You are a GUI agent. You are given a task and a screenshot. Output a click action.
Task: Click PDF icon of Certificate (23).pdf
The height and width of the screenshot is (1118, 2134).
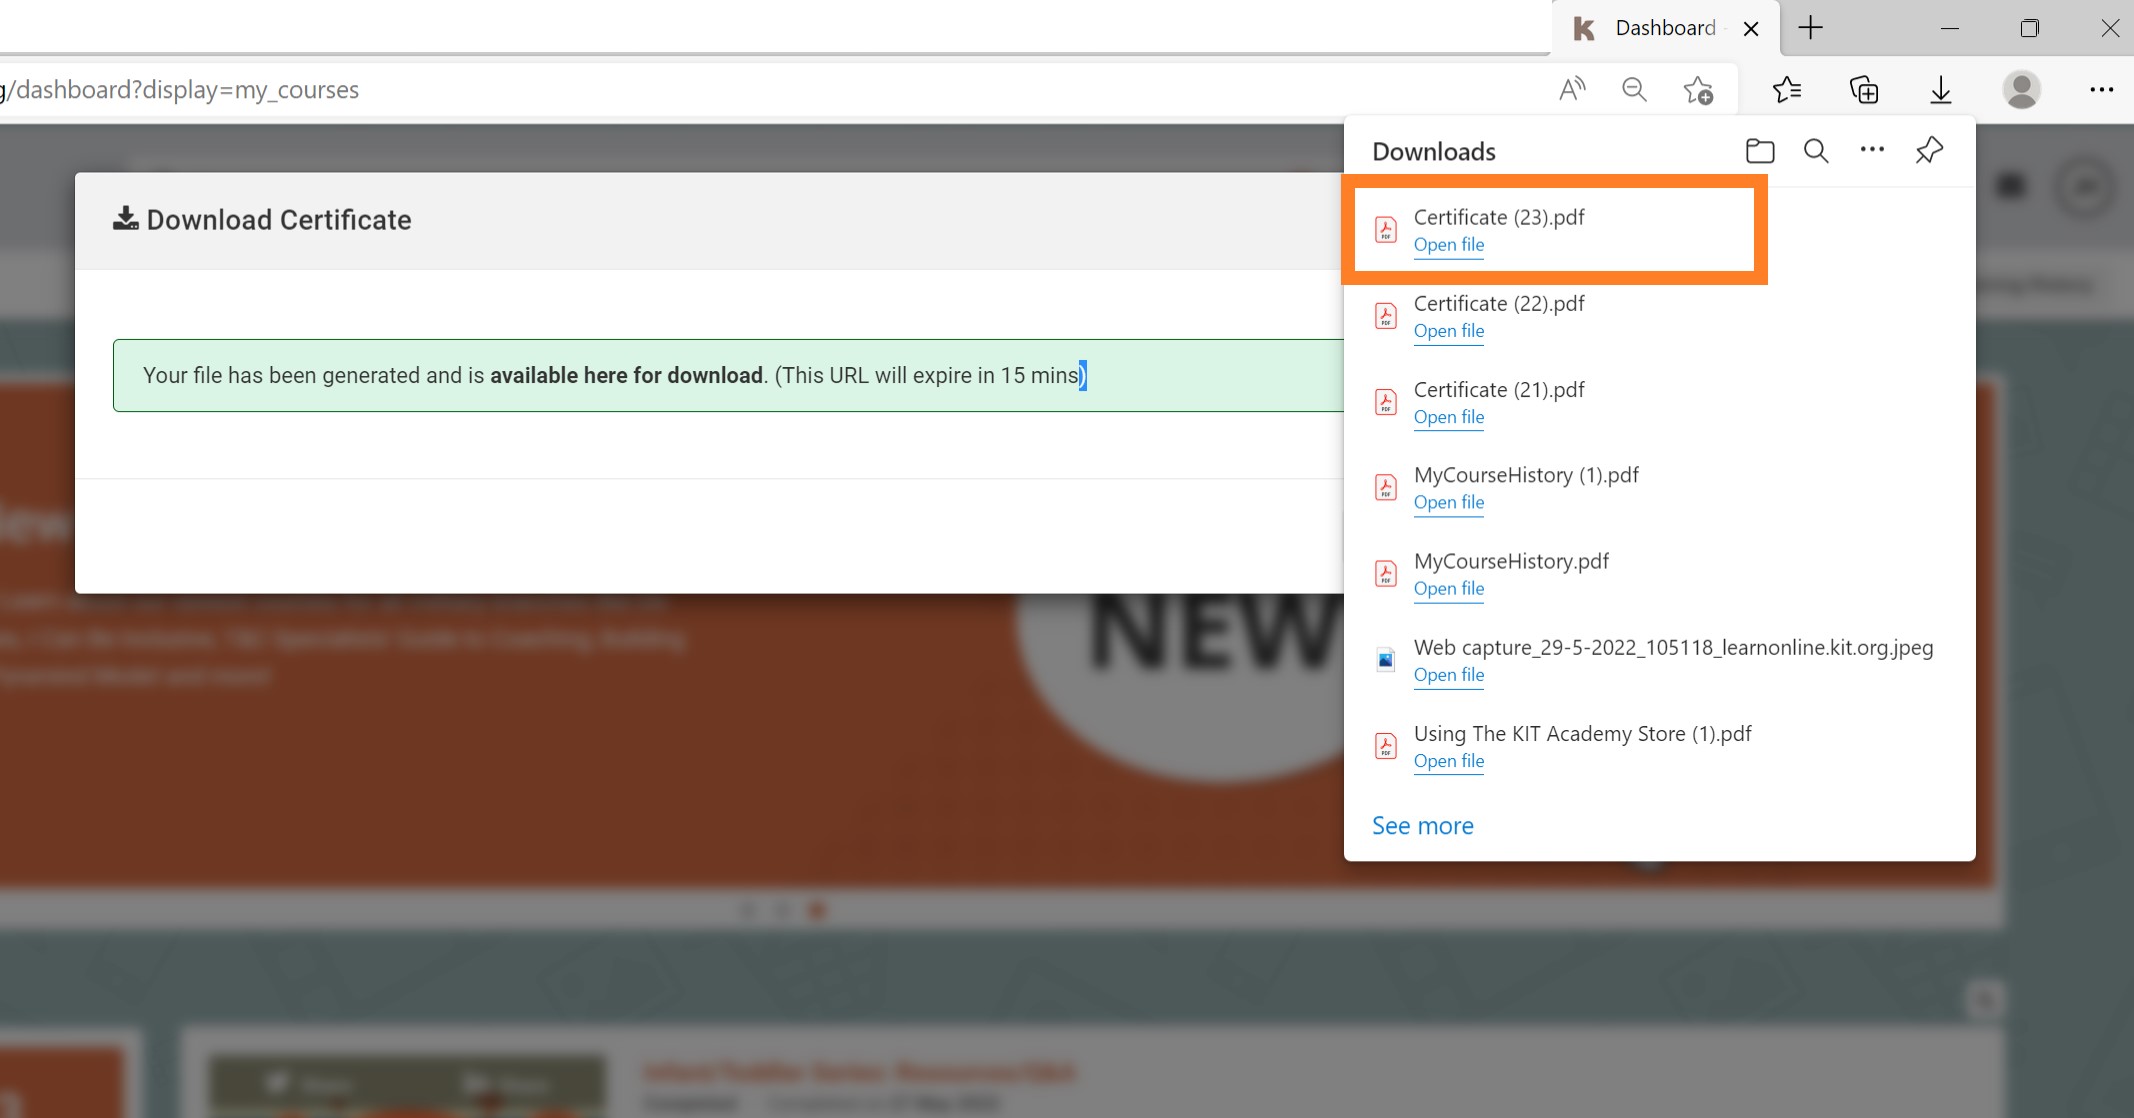coord(1386,230)
